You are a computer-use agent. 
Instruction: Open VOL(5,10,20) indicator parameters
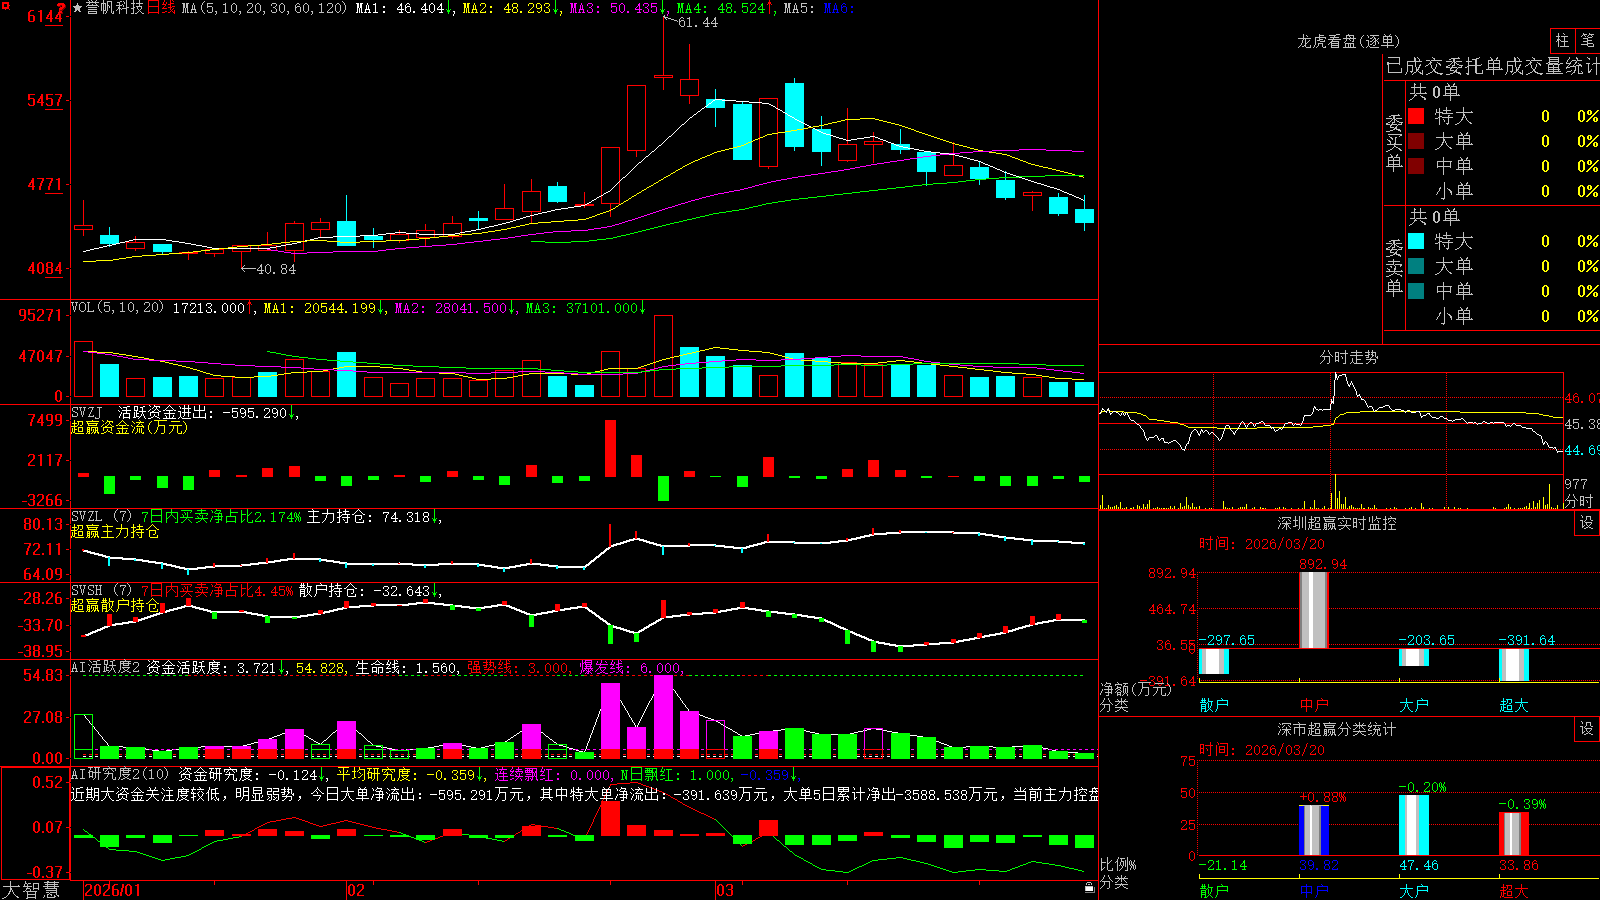117,307
